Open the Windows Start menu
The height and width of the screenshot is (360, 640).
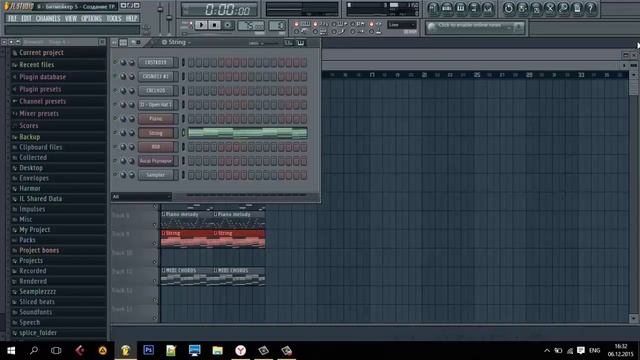coord(11,350)
